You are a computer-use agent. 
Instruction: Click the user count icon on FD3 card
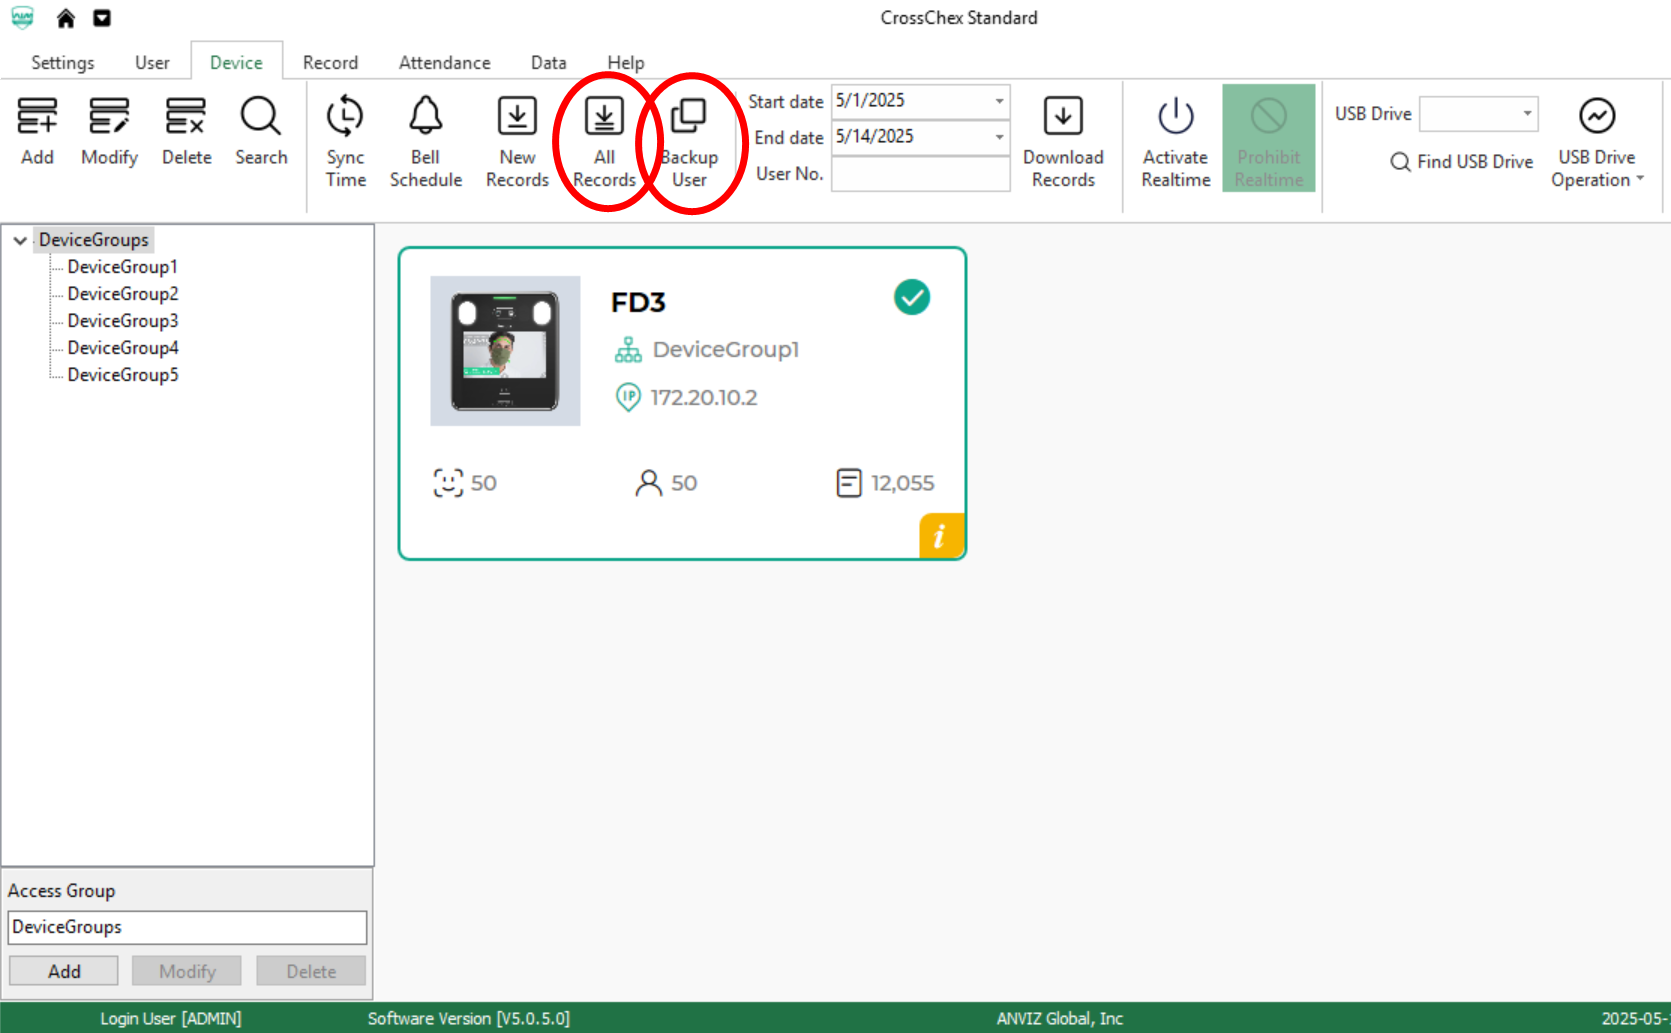649,483
